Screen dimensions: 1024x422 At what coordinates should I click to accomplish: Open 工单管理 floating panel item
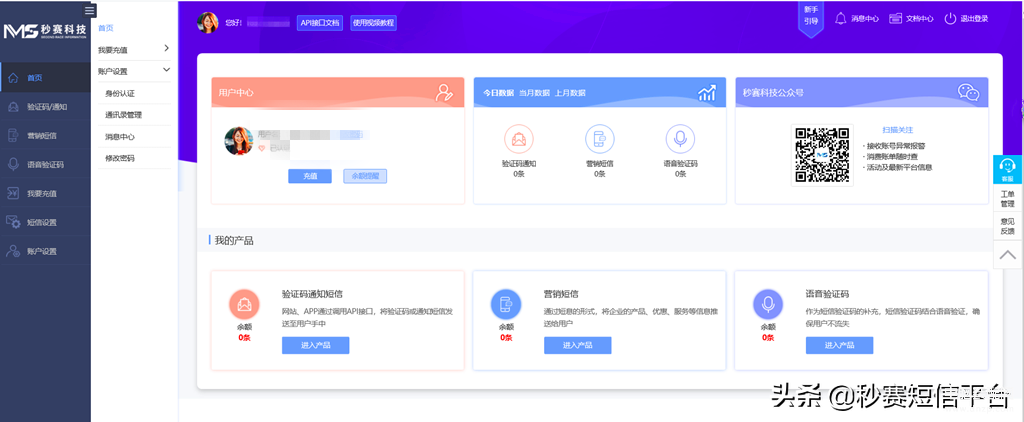(1008, 199)
